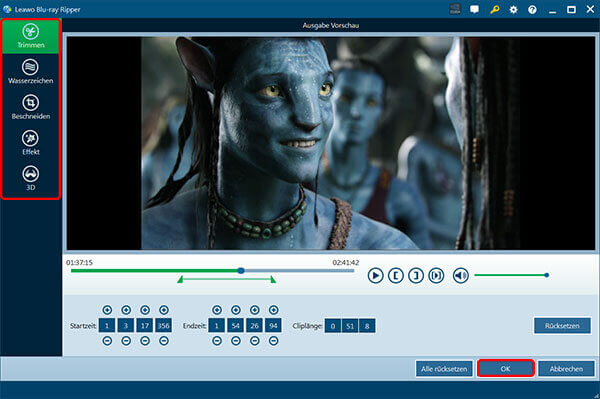The height and width of the screenshot is (399, 600).
Task: Open the Wasserzeichen panel
Action: [x=31, y=72]
